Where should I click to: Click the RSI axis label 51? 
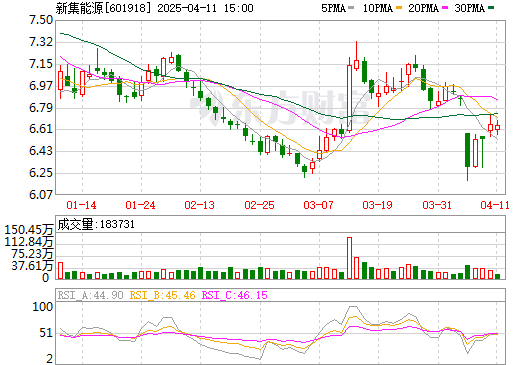[46, 333]
